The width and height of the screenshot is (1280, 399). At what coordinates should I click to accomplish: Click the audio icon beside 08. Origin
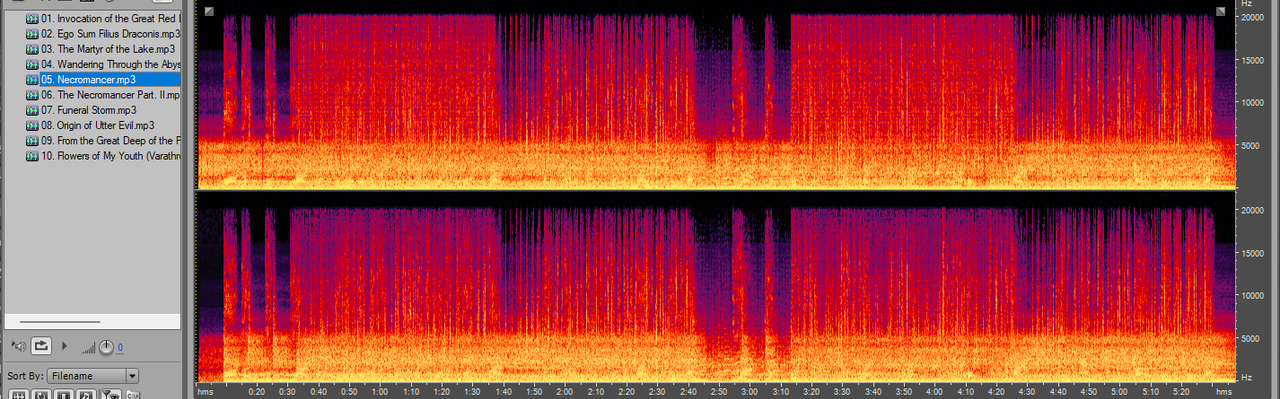tap(32, 125)
